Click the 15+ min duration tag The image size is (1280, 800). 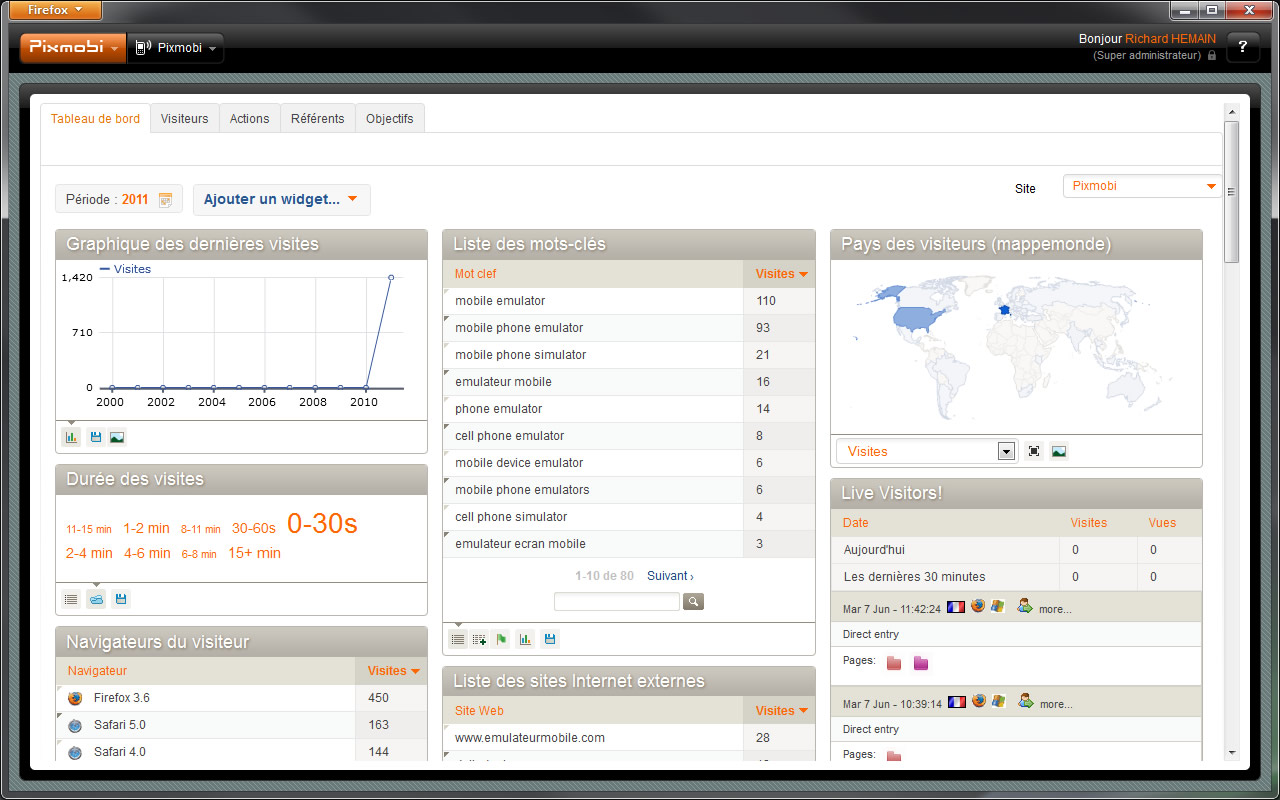pos(254,553)
